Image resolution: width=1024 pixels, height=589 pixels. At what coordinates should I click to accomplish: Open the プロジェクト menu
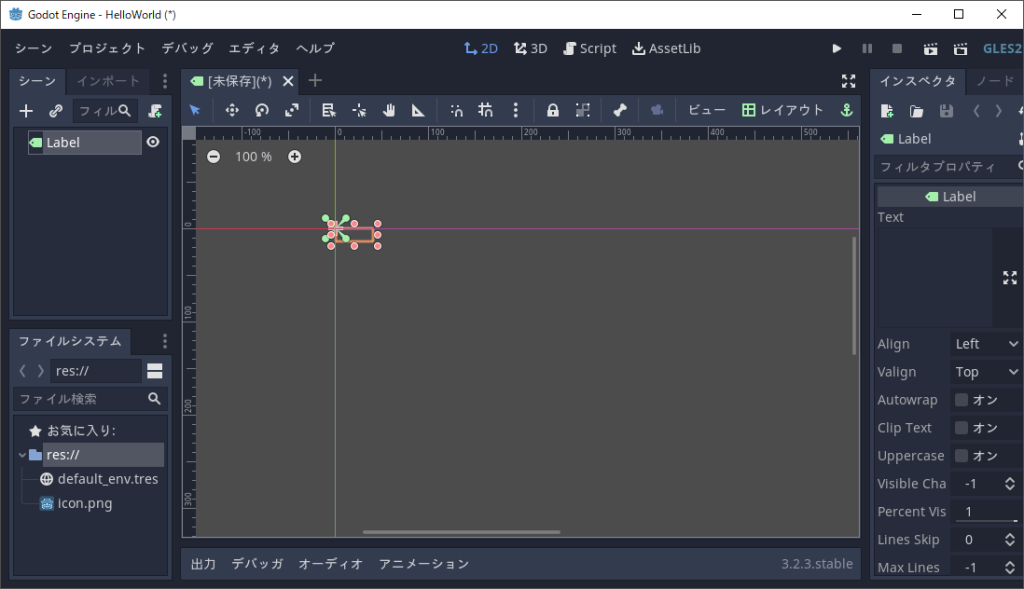[107, 48]
